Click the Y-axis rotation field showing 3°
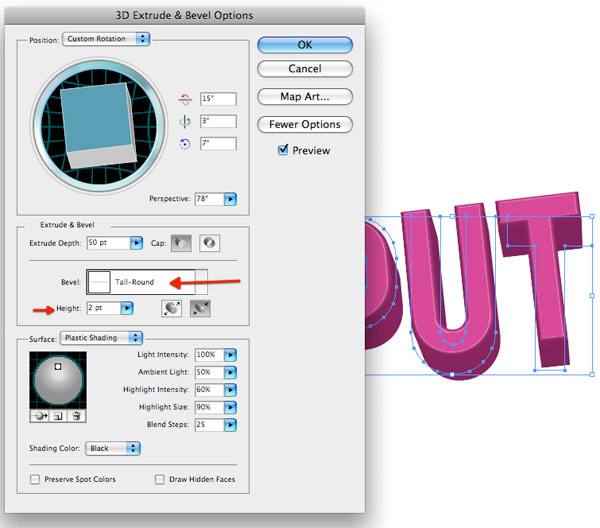This screenshot has height=528, width=600. pos(218,121)
